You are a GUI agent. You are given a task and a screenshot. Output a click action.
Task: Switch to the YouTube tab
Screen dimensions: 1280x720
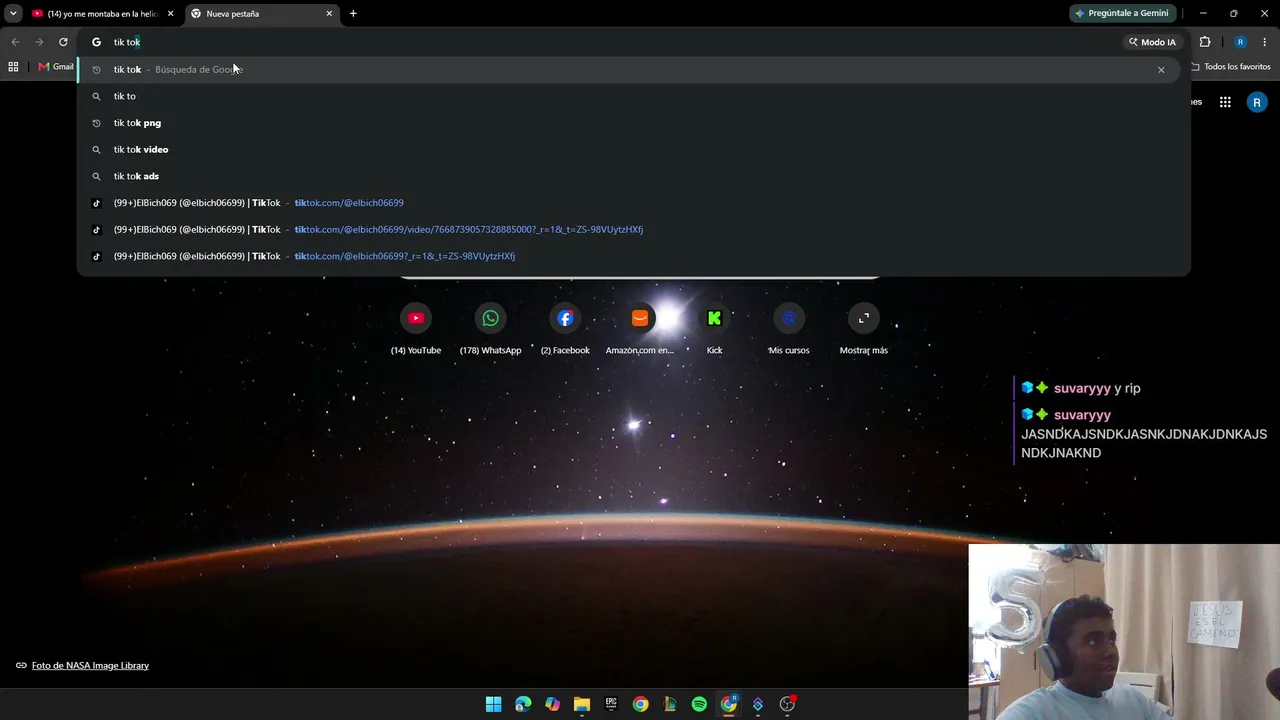pyautogui.click(x=104, y=14)
